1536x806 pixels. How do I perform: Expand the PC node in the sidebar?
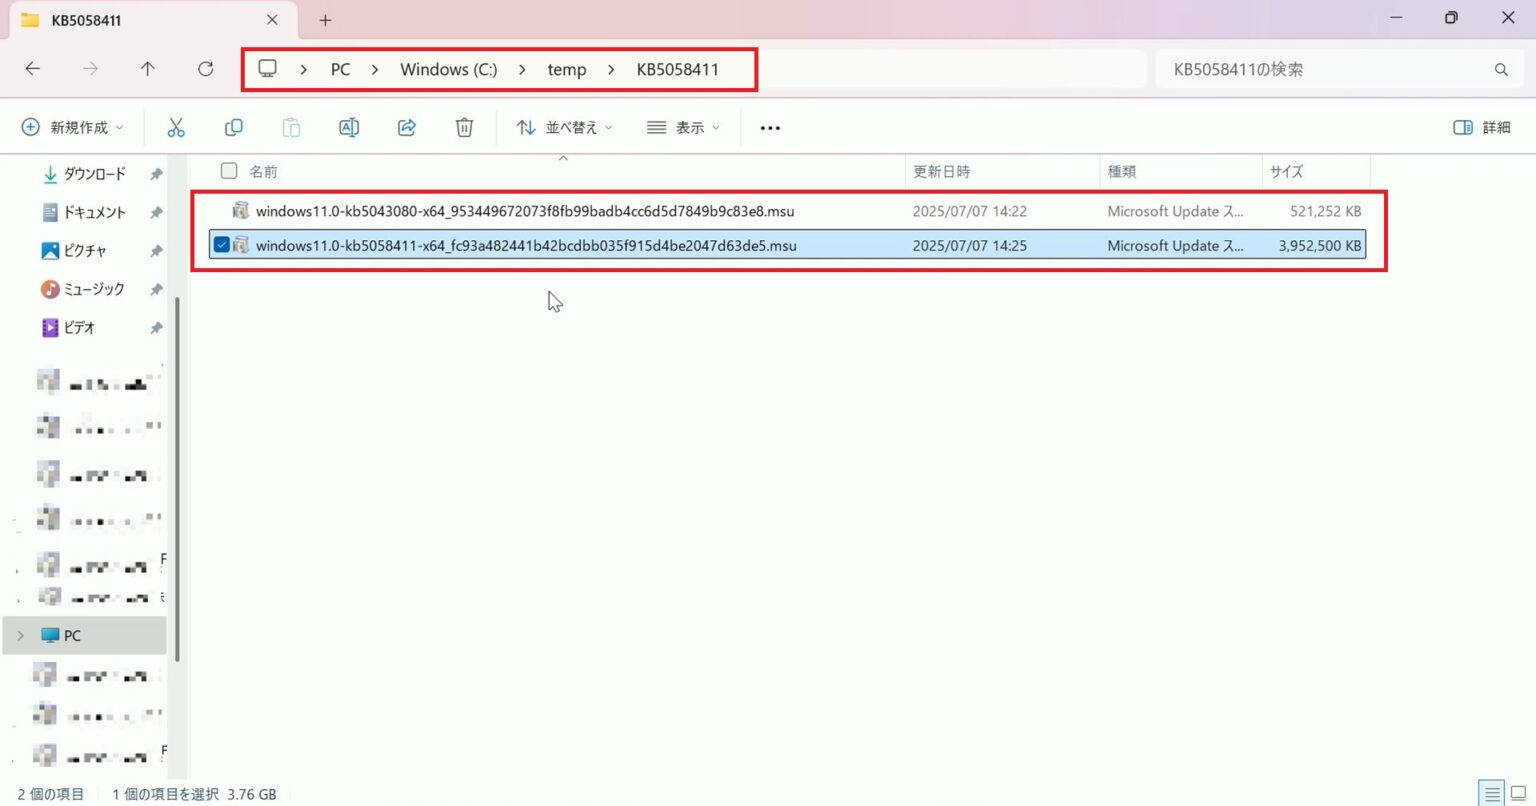(20, 635)
